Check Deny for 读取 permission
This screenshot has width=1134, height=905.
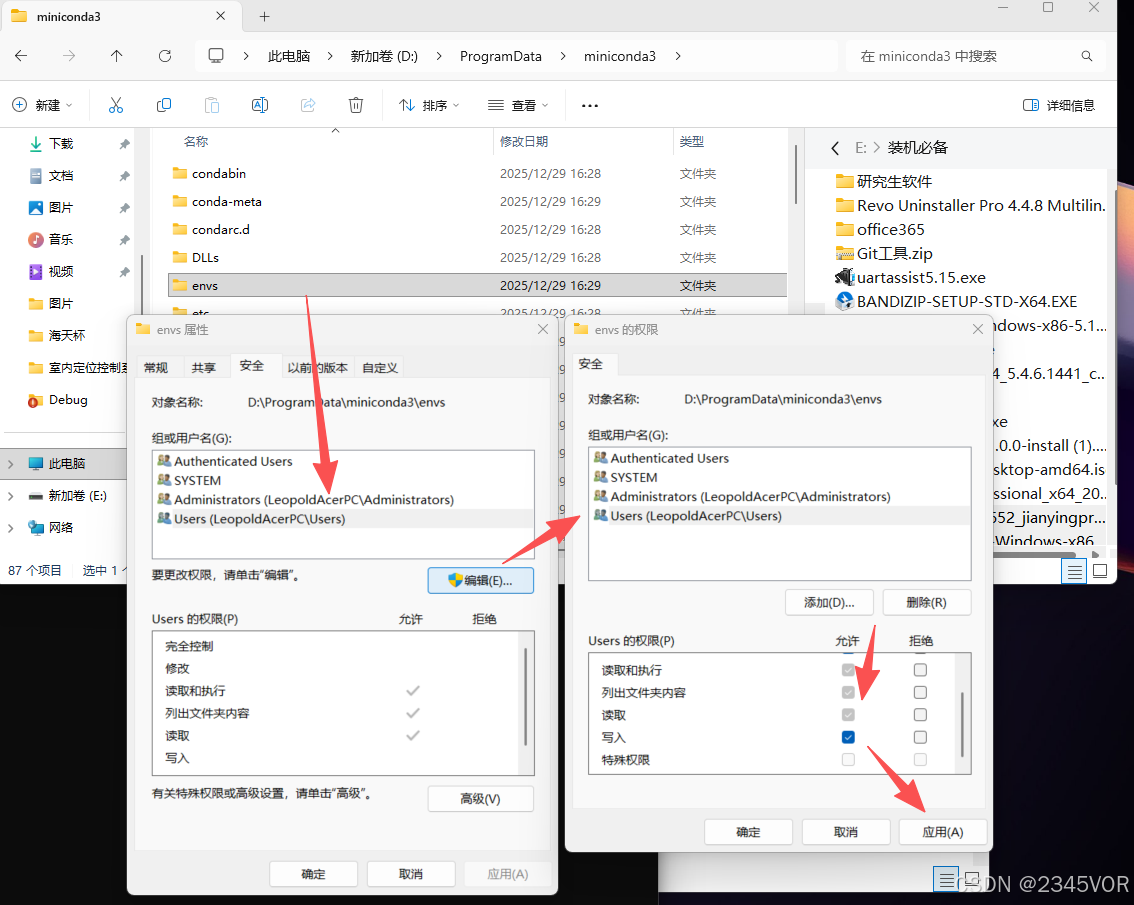920,715
